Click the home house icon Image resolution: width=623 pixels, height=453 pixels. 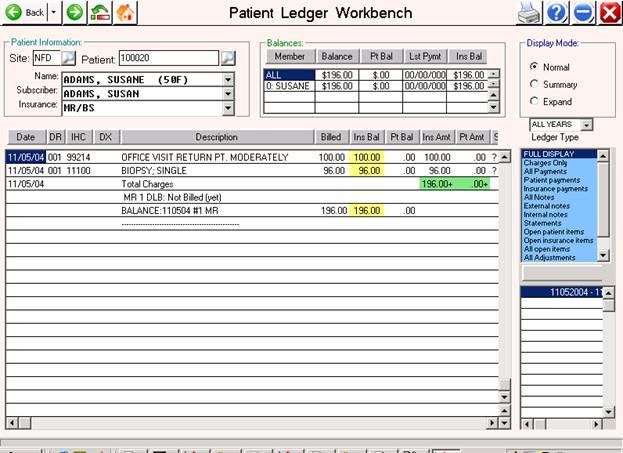coord(126,13)
